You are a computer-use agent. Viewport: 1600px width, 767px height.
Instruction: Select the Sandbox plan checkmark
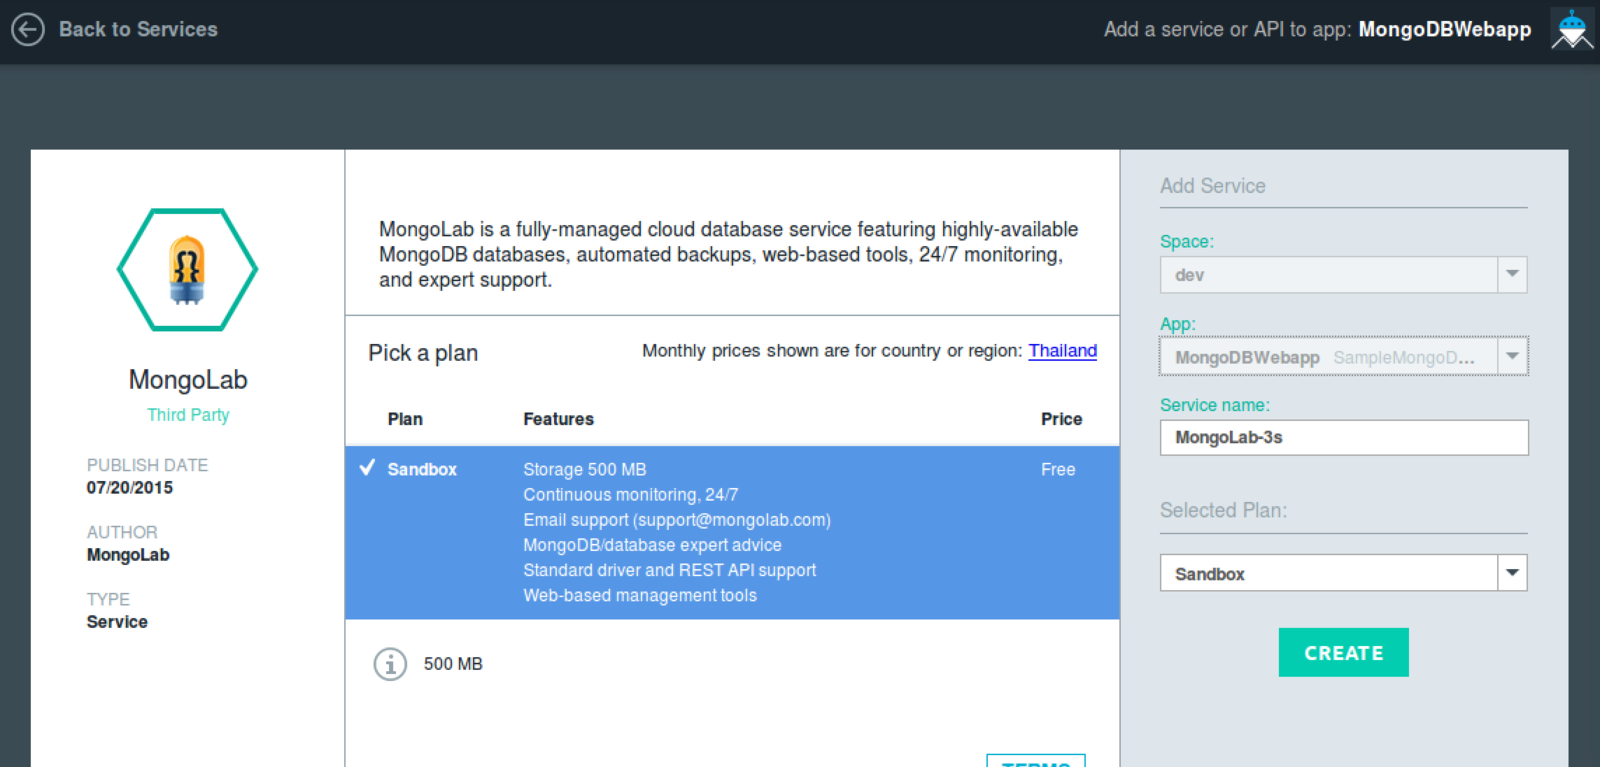coord(367,468)
